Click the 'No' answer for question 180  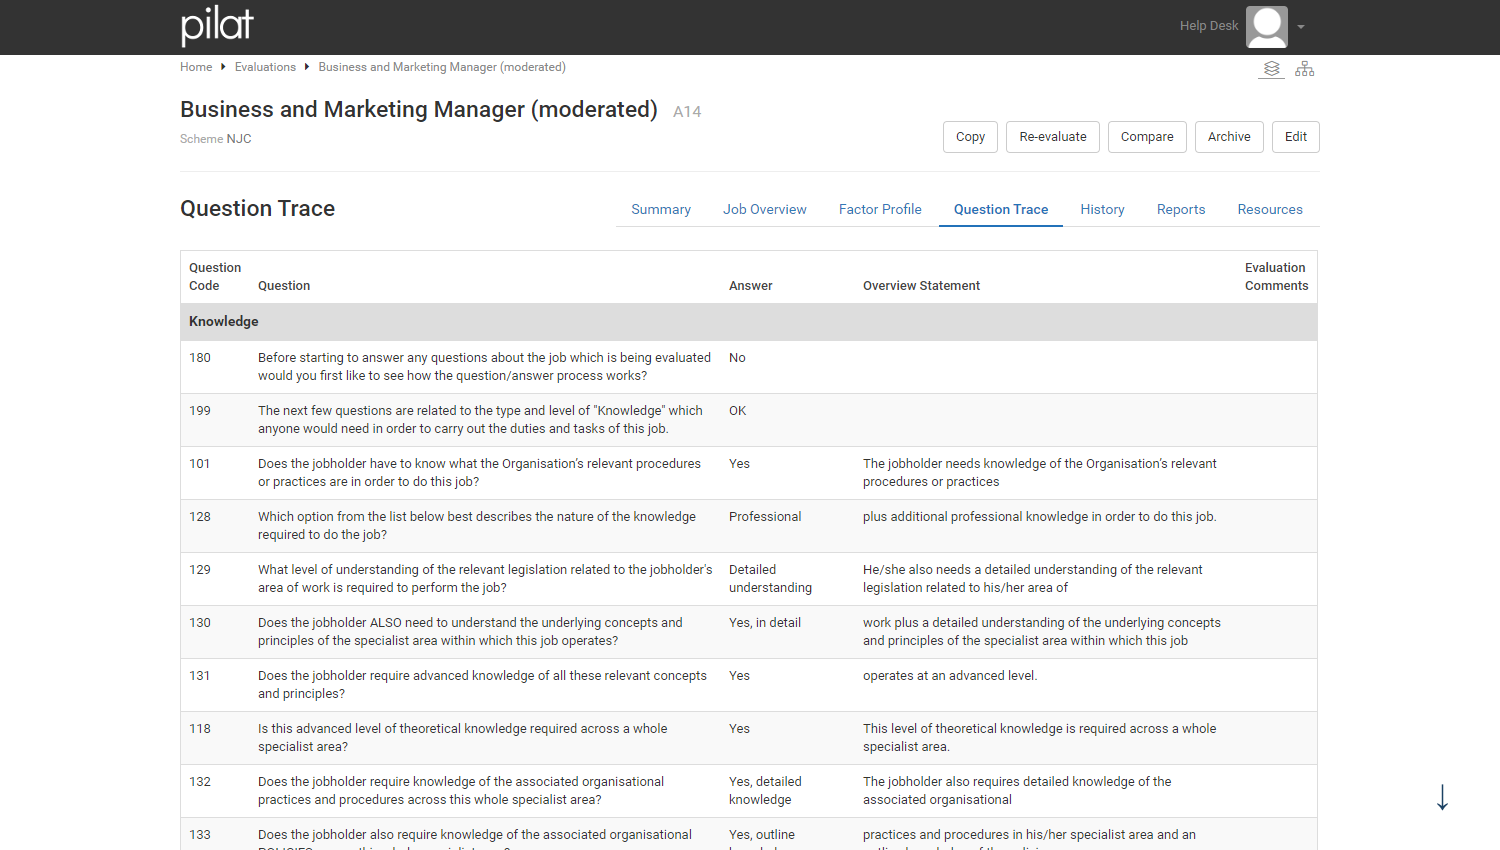coord(737,358)
